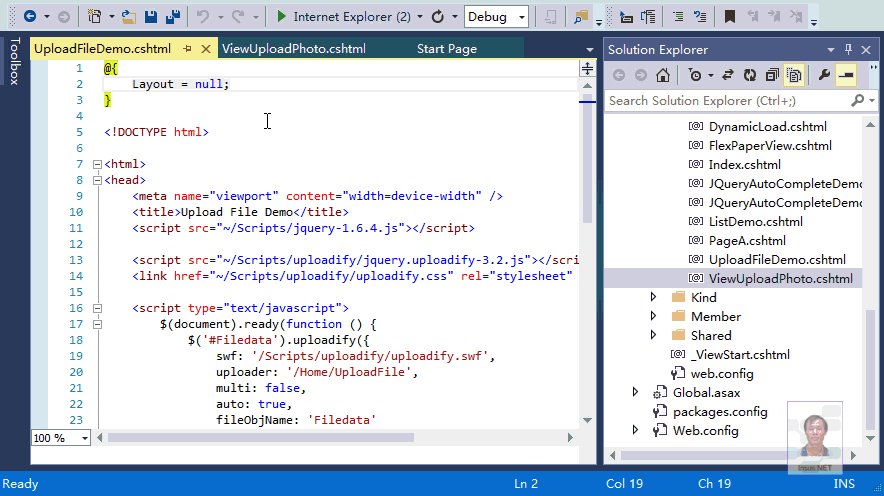Switch to the Start Page tab
884x496 pixels.
(447, 49)
